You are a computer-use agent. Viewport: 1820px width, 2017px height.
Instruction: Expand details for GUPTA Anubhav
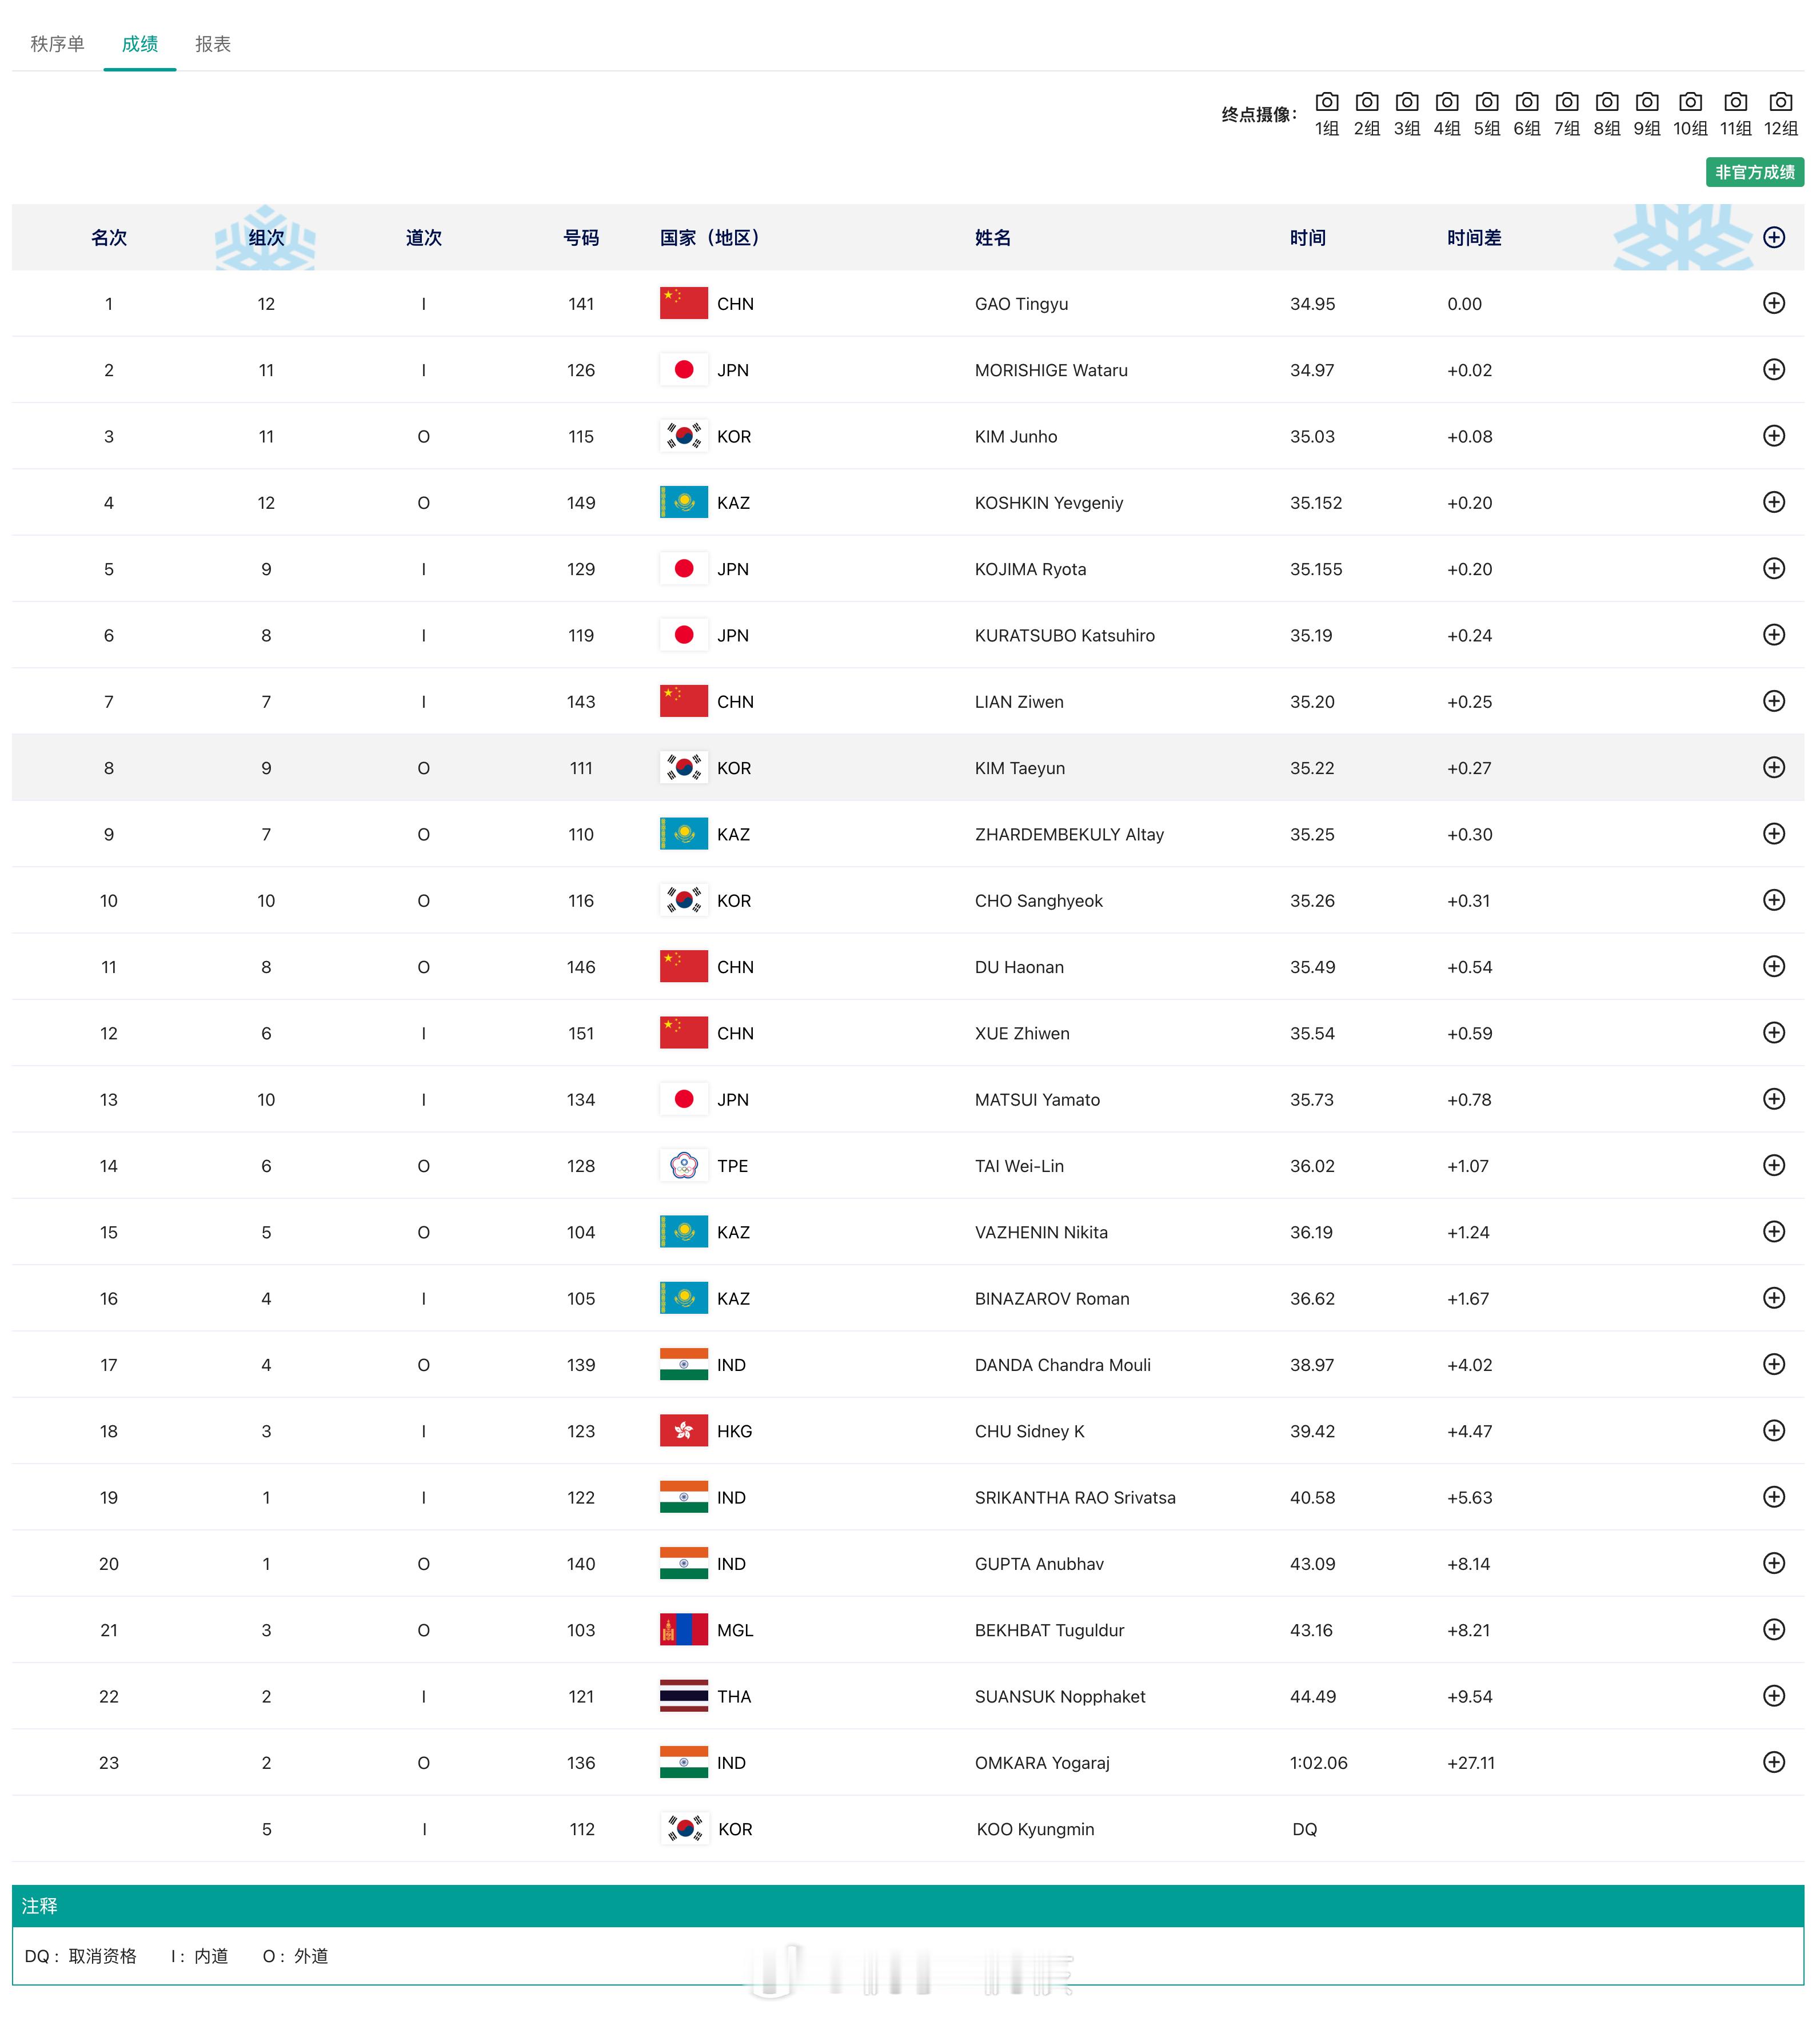1773,1563
